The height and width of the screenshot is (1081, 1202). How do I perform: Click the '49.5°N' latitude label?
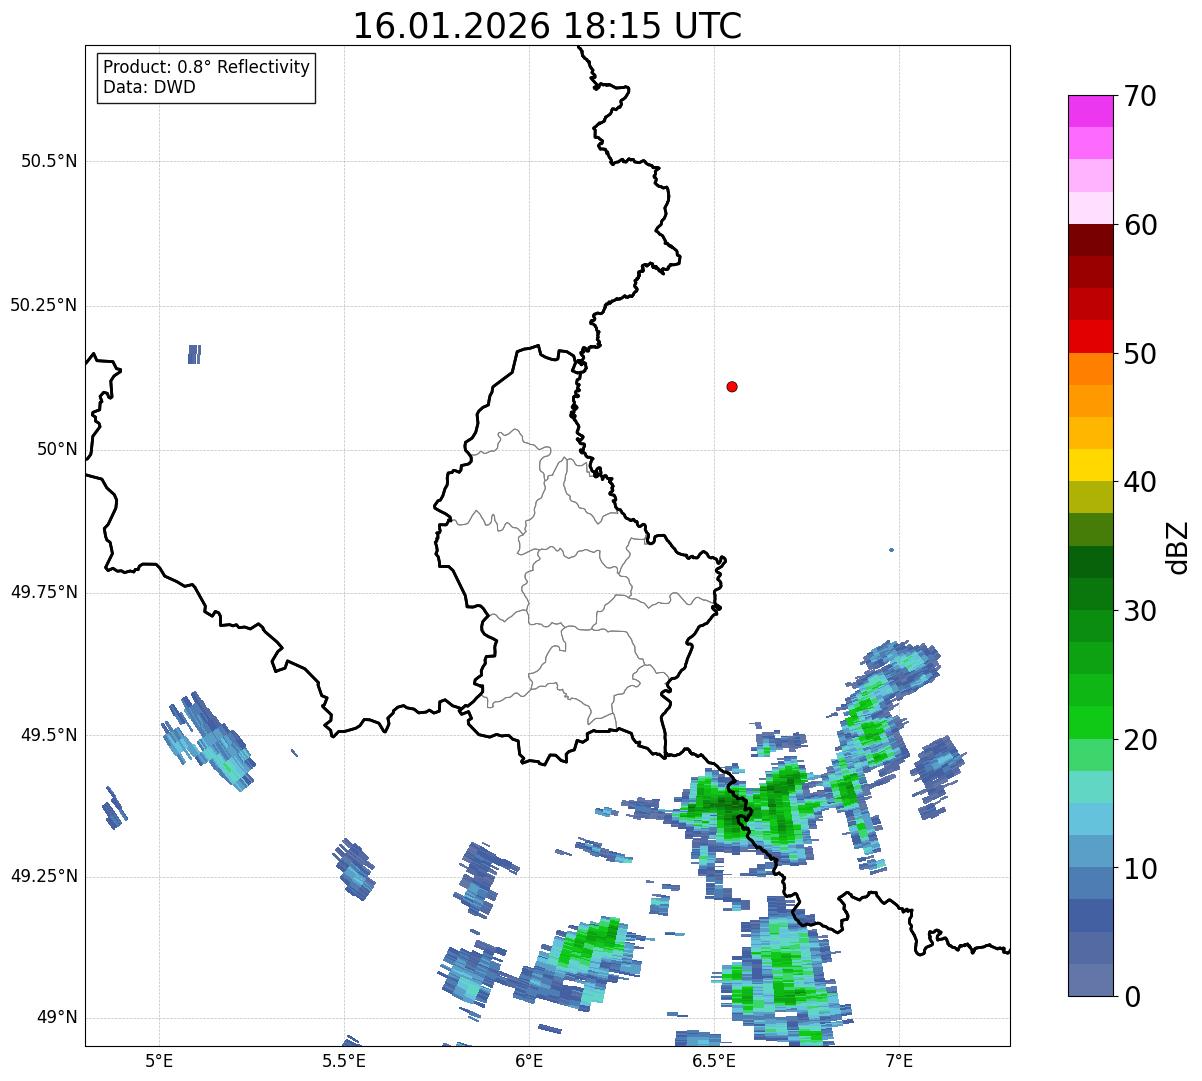(x=49, y=735)
